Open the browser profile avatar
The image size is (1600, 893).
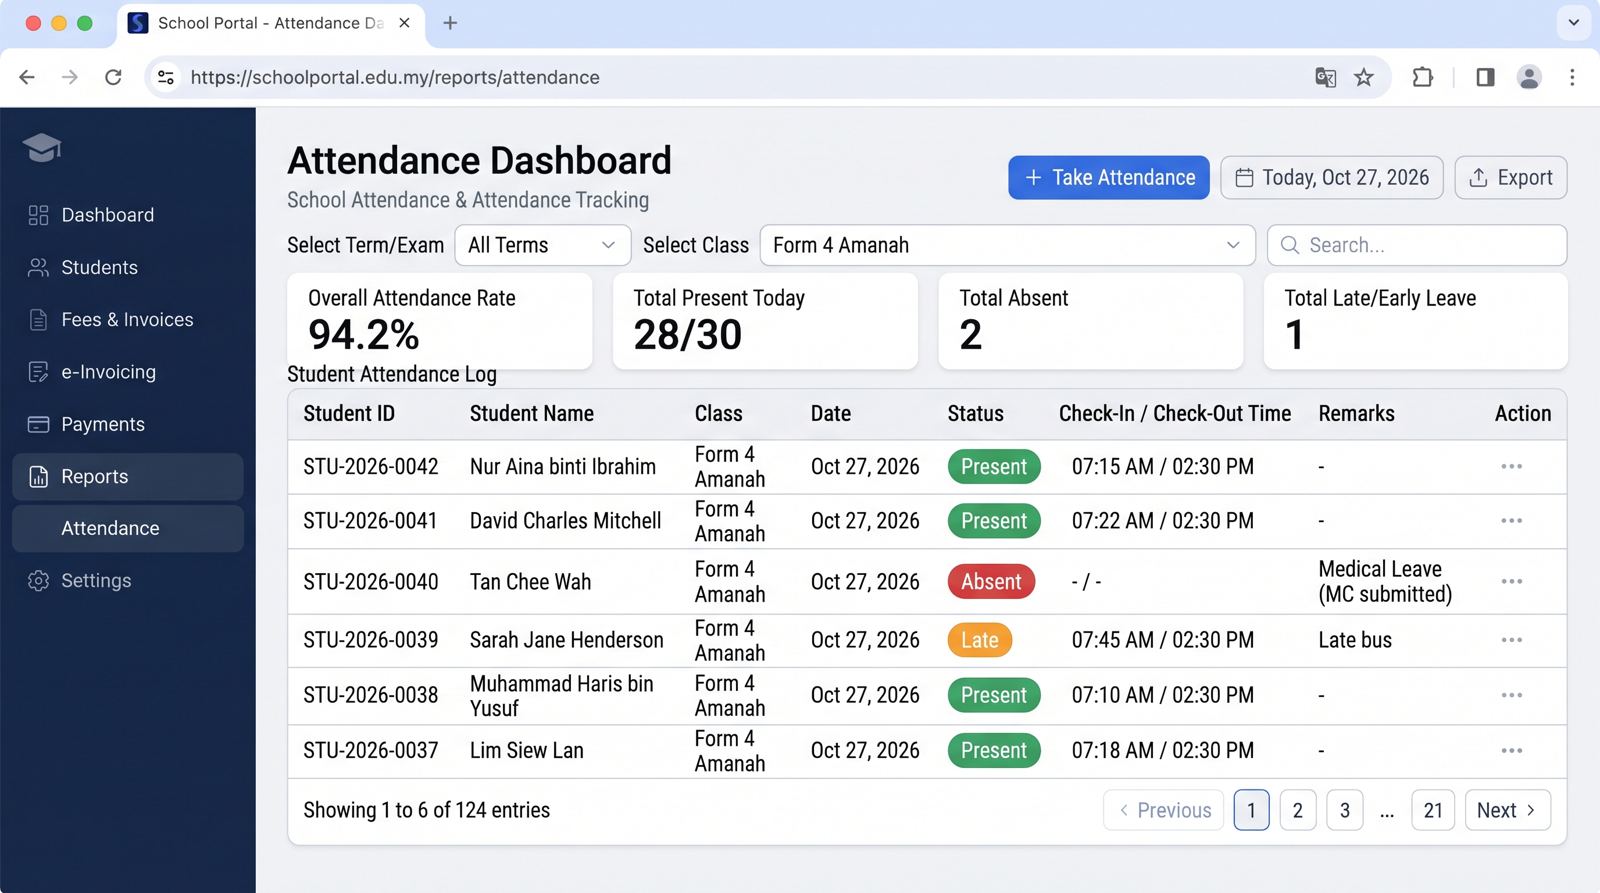point(1529,77)
